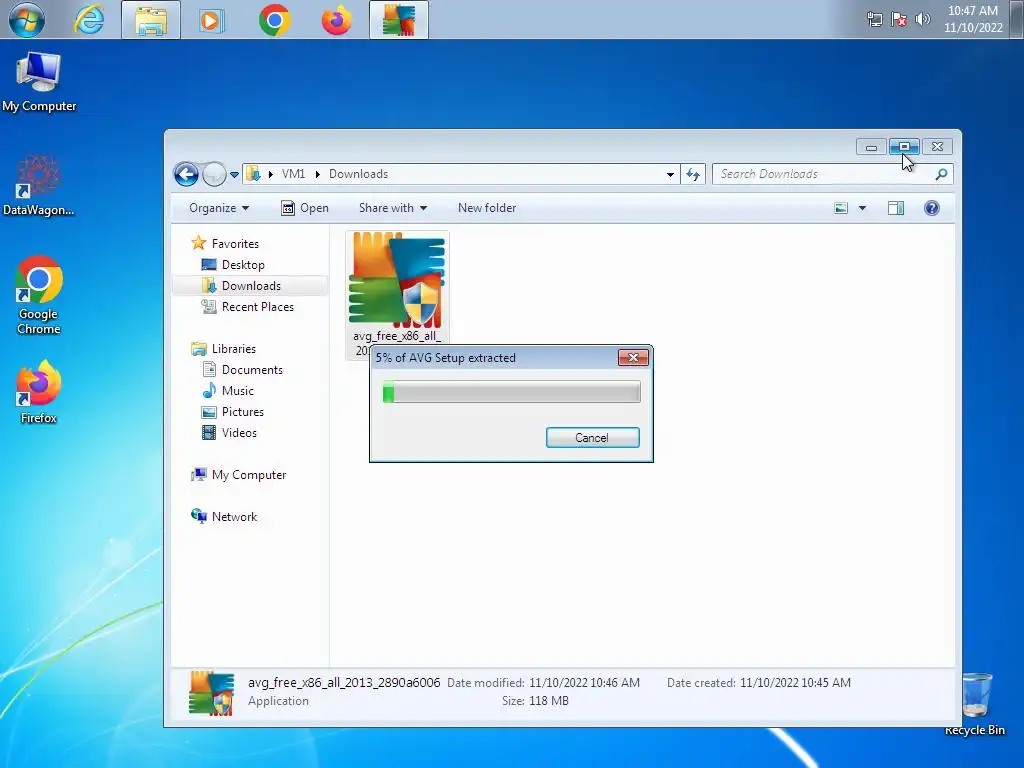
Task: Cancel the AVG Setup extraction
Action: pyautogui.click(x=592, y=438)
